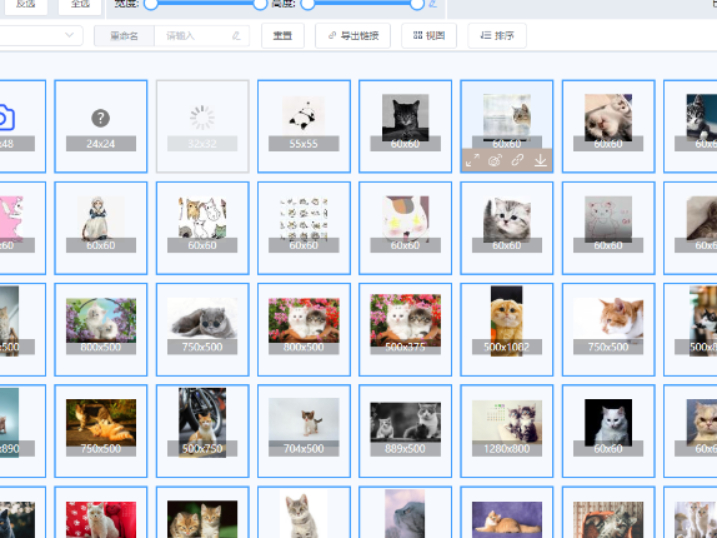The image size is (717, 538).
Task: Select the small kitten 704x500 thumbnail
Action: coord(304,431)
